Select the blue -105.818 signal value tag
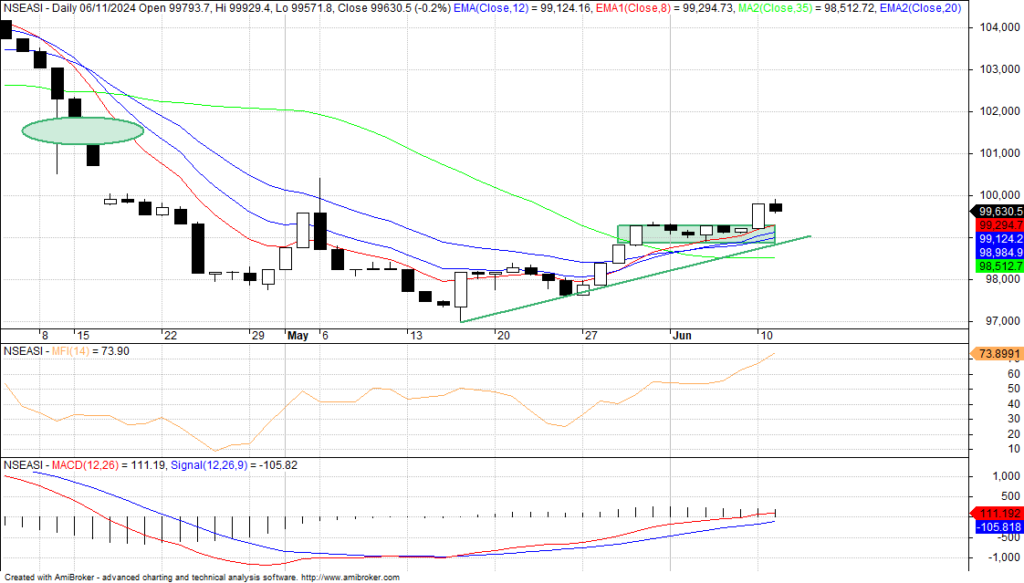The width and height of the screenshot is (1024, 583). pos(999,527)
